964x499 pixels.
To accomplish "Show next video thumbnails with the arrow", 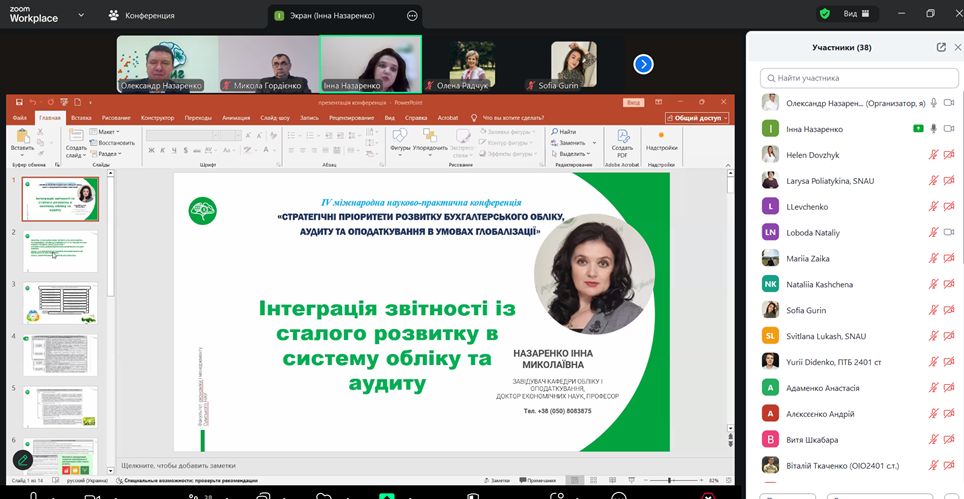I will click(644, 64).
